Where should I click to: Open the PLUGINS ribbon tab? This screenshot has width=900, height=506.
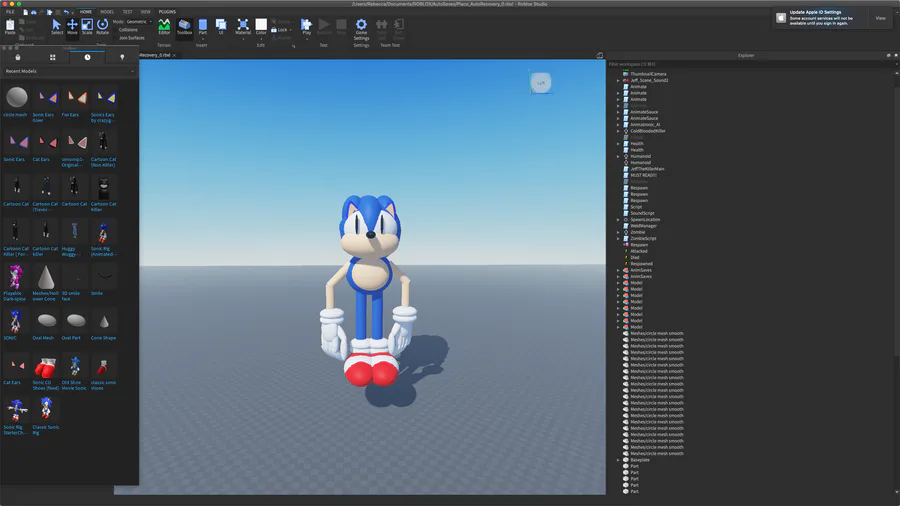167,11
